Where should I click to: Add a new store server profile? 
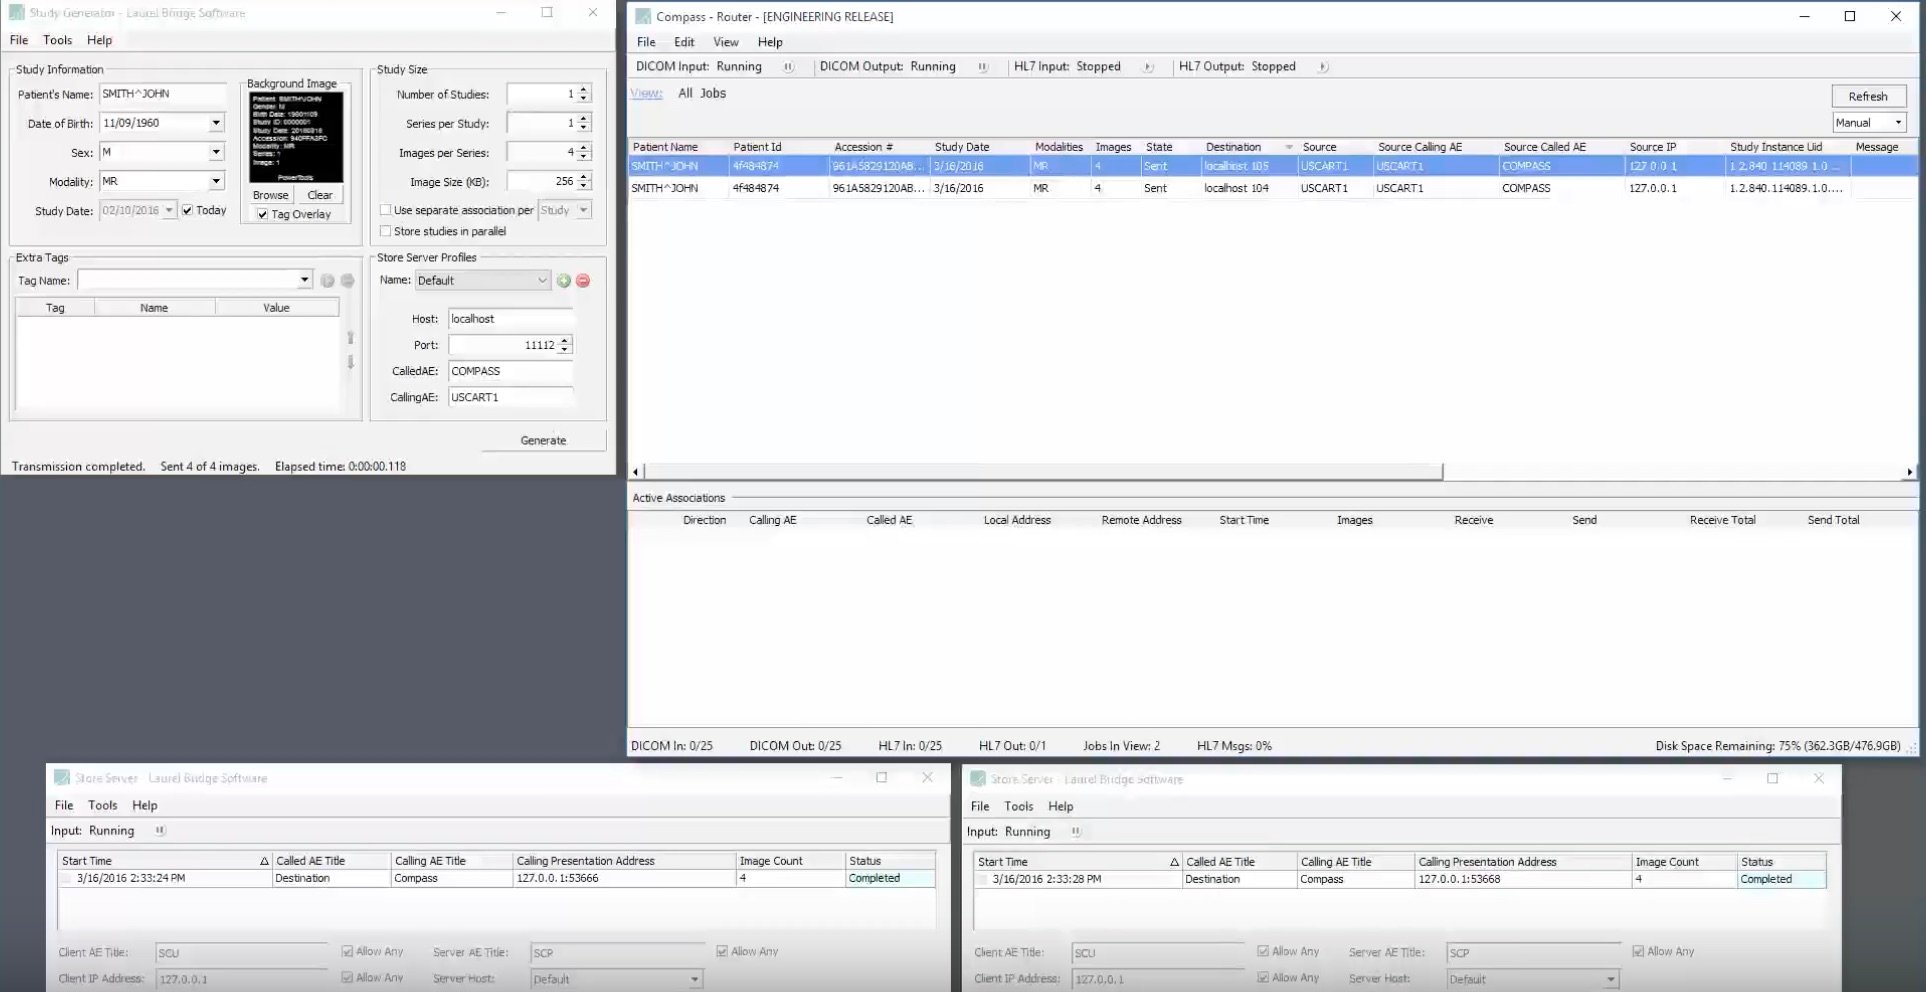564,281
